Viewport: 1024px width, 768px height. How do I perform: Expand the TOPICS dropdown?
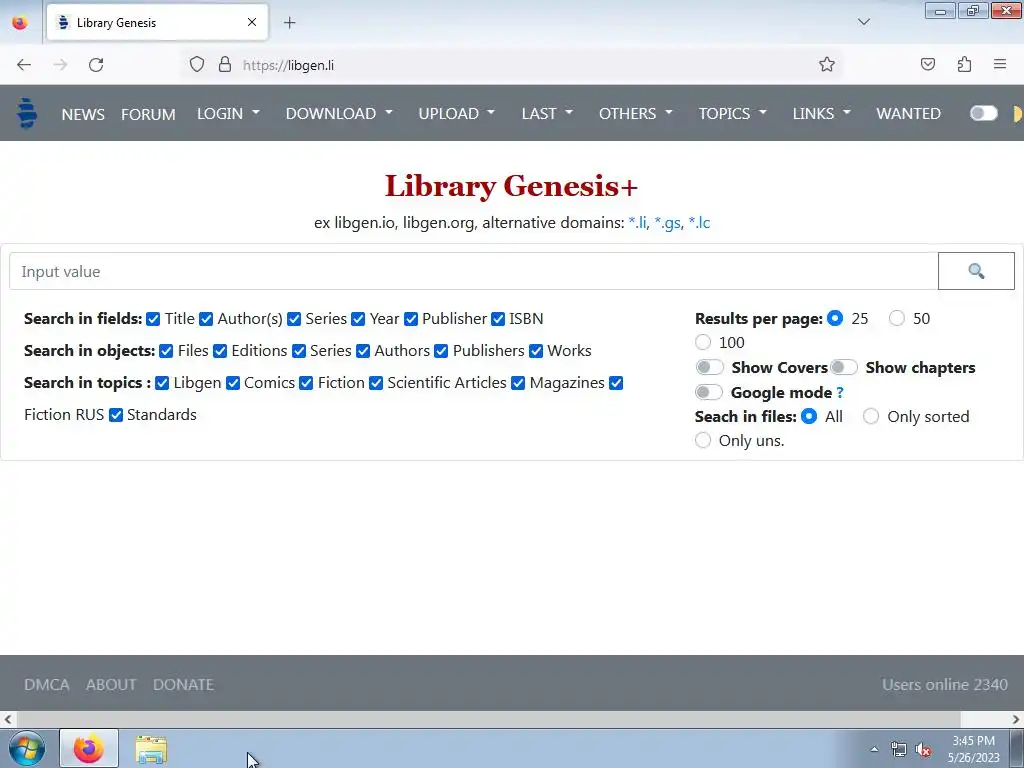pos(733,114)
